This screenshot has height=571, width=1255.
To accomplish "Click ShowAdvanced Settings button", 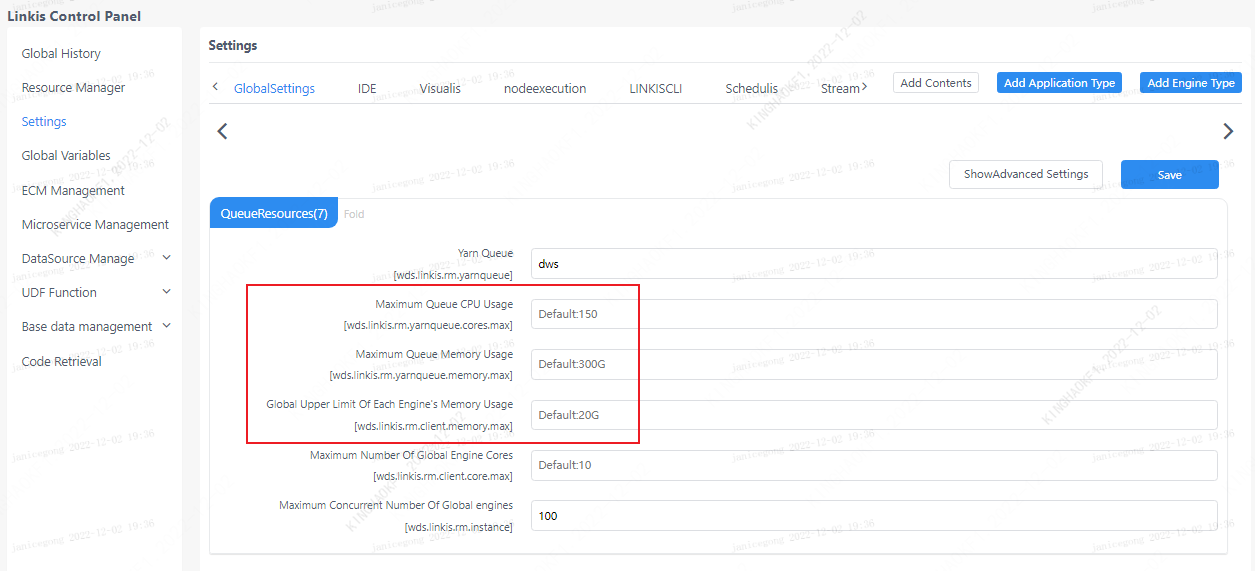I will tap(1025, 174).
